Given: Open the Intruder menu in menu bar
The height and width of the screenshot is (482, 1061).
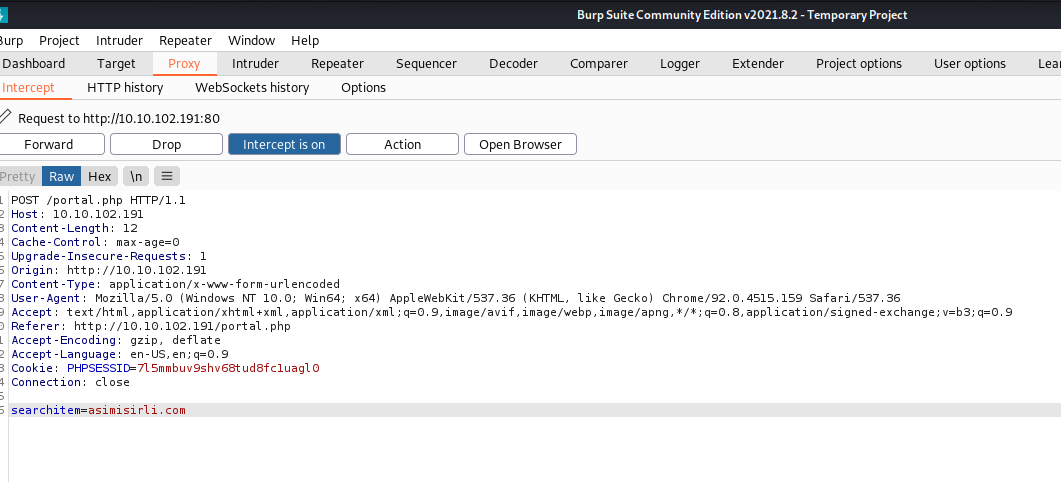Looking at the screenshot, I should point(120,41).
